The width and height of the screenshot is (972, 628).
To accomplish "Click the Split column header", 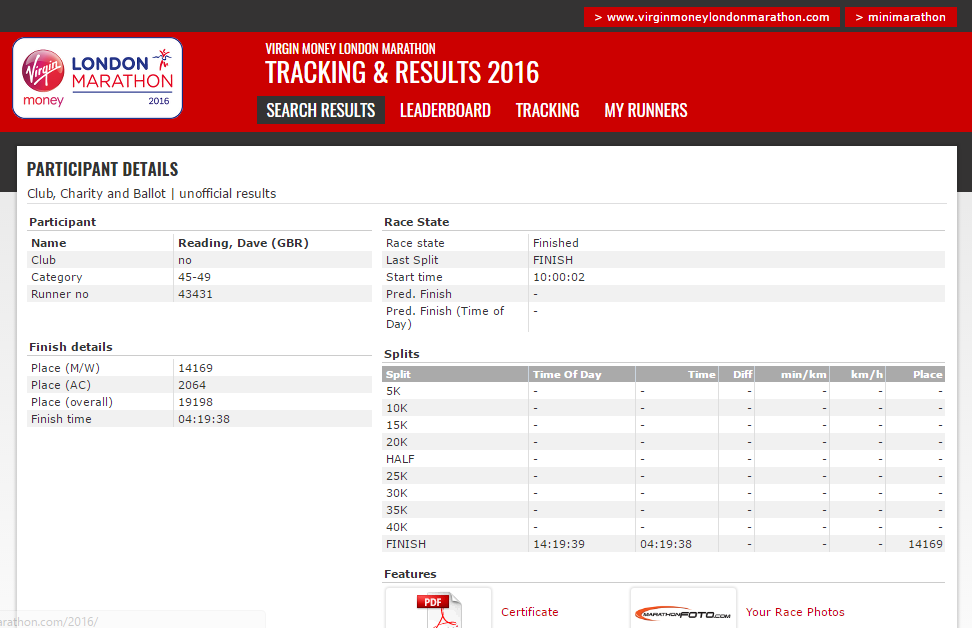I will coord(398,374).
